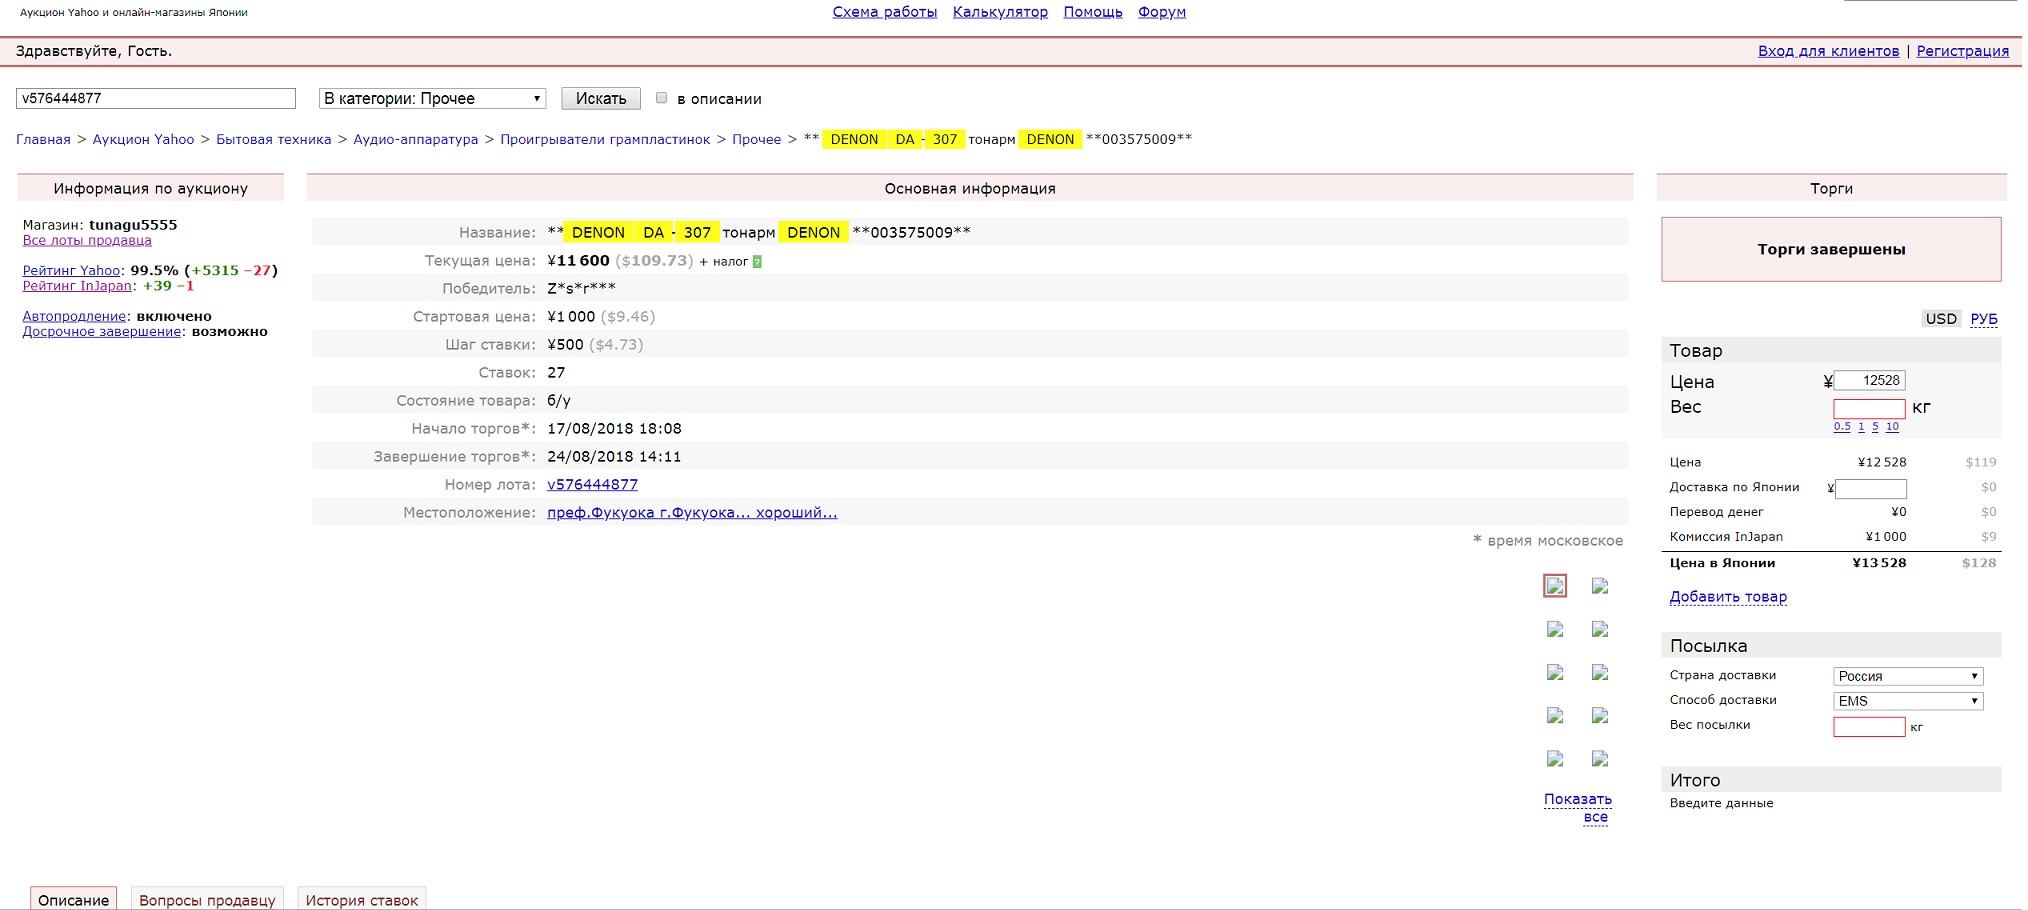
Task: Open the bottom-left product thumbnail image
Action: [1554, 759]
